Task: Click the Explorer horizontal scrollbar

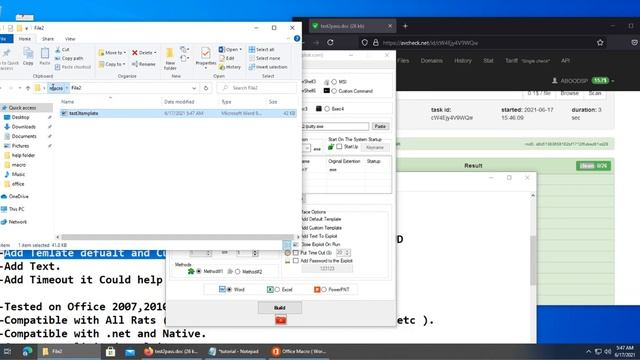Action: click(177, 237)
